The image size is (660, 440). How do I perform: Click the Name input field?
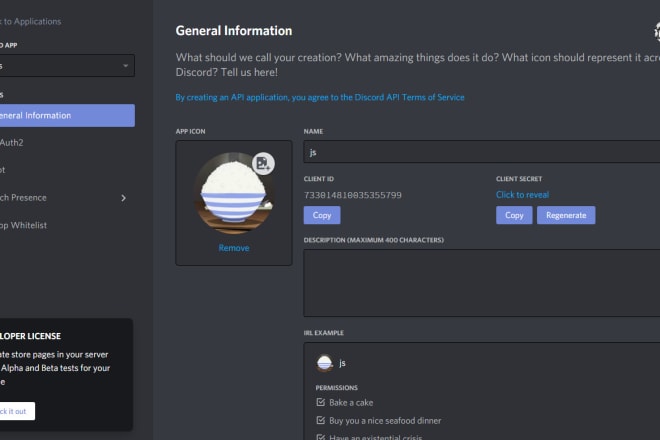click(482, 152)
